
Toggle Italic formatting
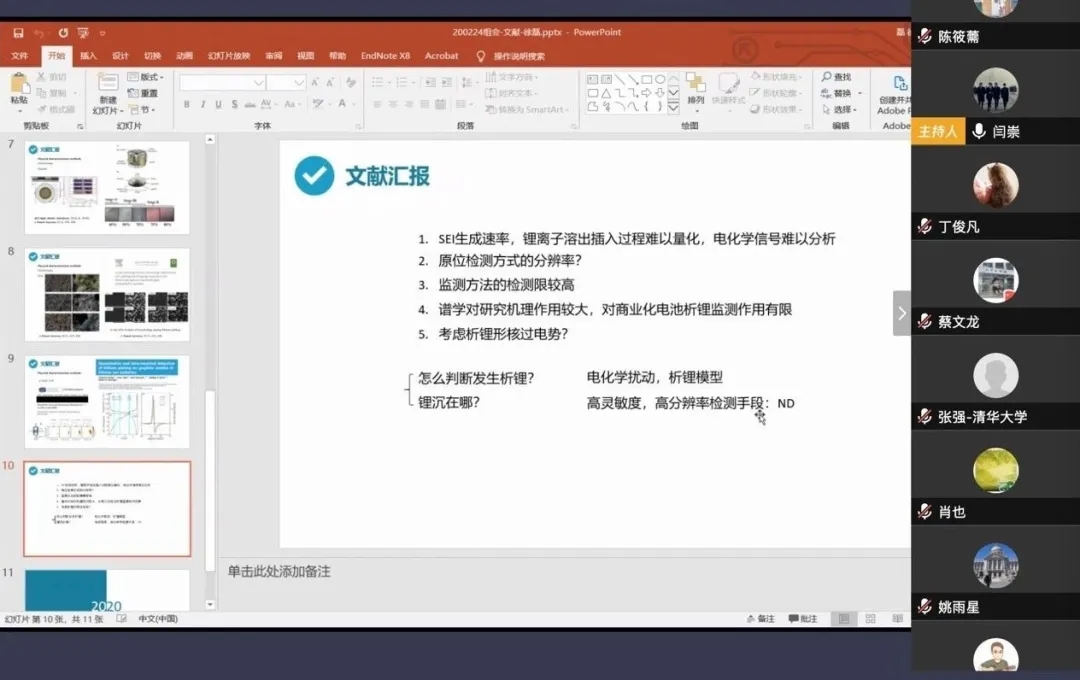point(202,104)
